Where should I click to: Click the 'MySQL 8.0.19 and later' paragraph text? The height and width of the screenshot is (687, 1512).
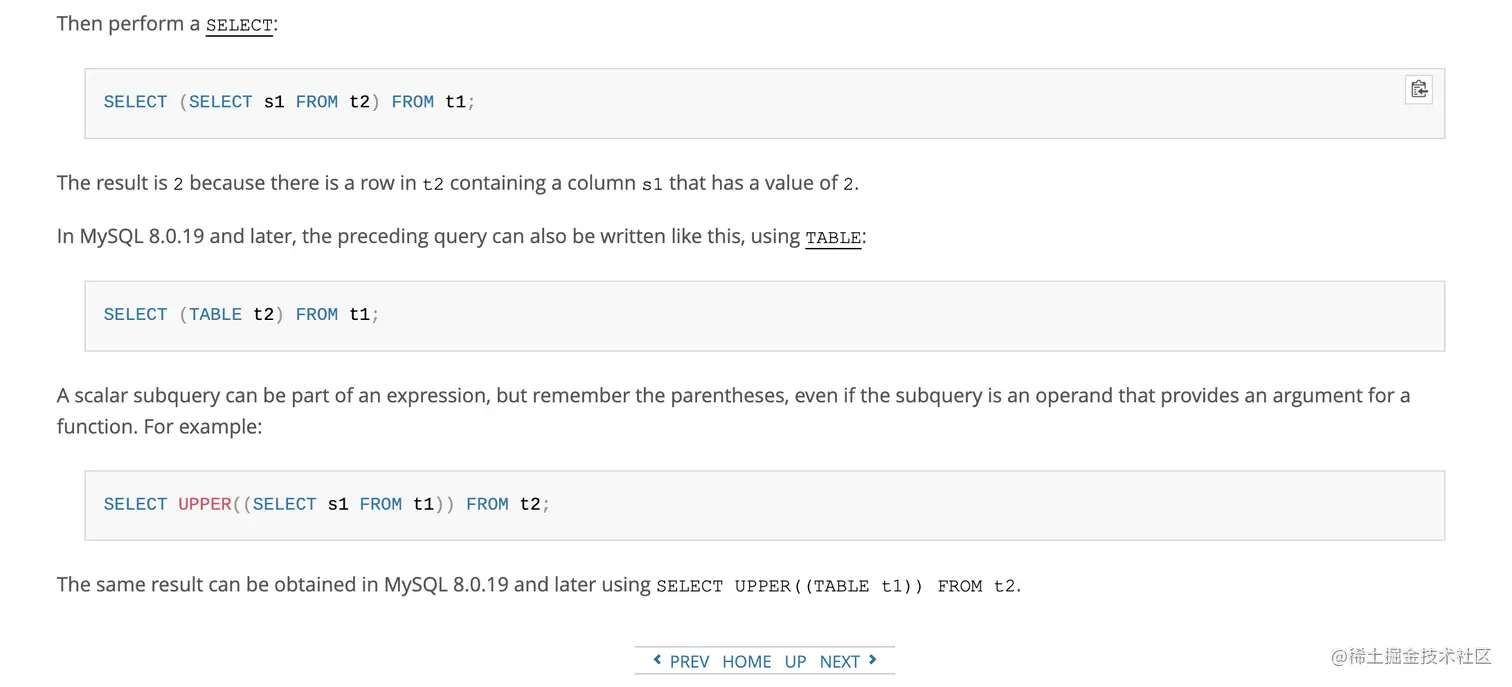[x=400, y=237]
